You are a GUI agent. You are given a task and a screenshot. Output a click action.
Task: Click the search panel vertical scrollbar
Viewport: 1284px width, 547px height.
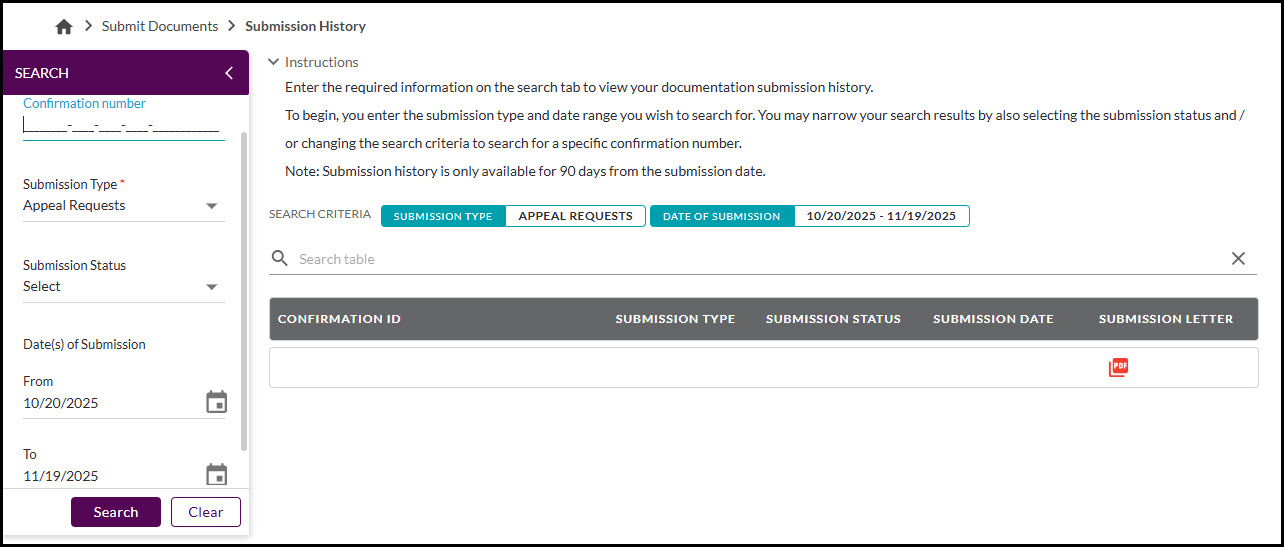pos(244,290)
